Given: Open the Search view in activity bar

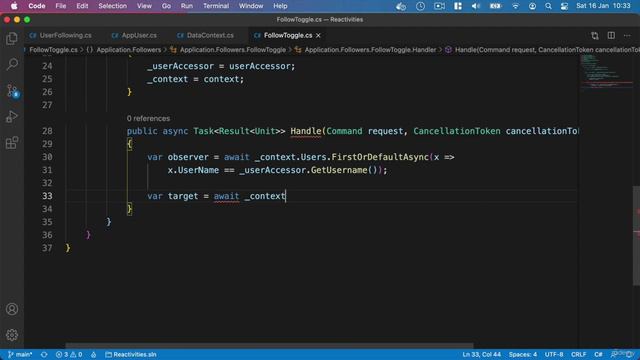Looking at the screenshot, I should (12, 64).
